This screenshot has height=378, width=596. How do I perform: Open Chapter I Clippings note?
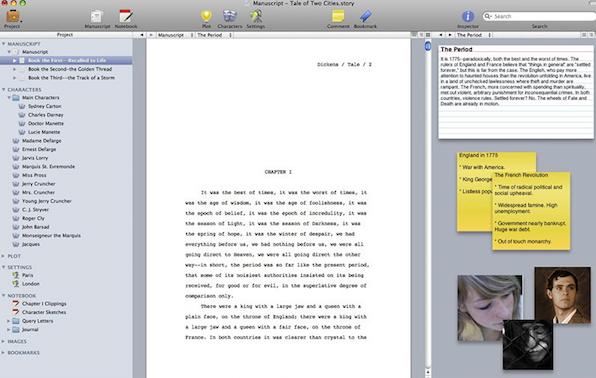pyautogui.click(x=44, y=304)
